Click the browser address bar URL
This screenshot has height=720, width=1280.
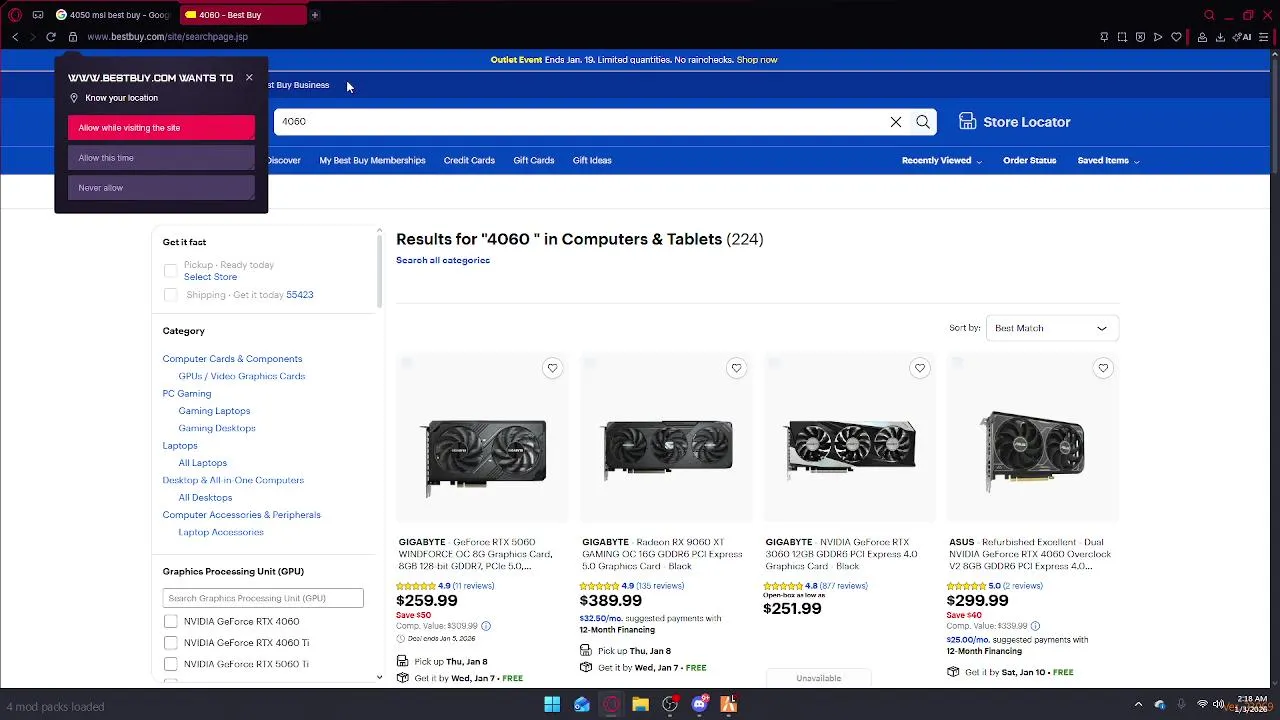point(168,37)
